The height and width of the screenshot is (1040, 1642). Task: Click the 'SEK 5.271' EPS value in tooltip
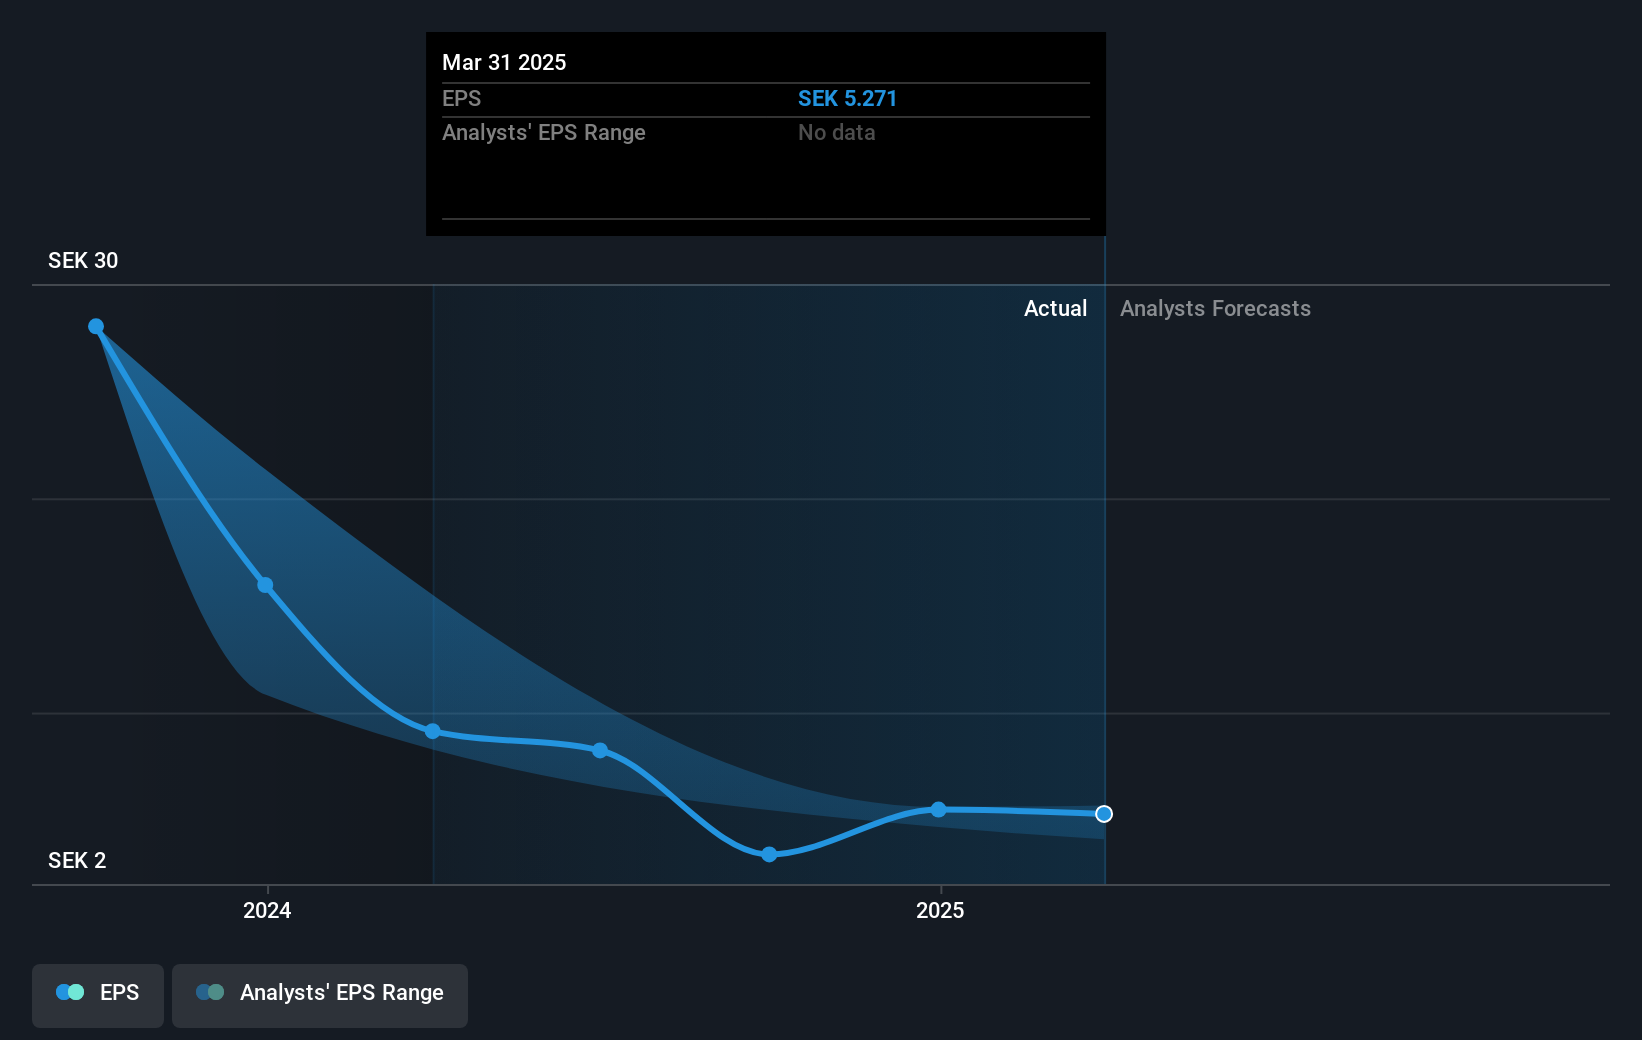(847, 99)
